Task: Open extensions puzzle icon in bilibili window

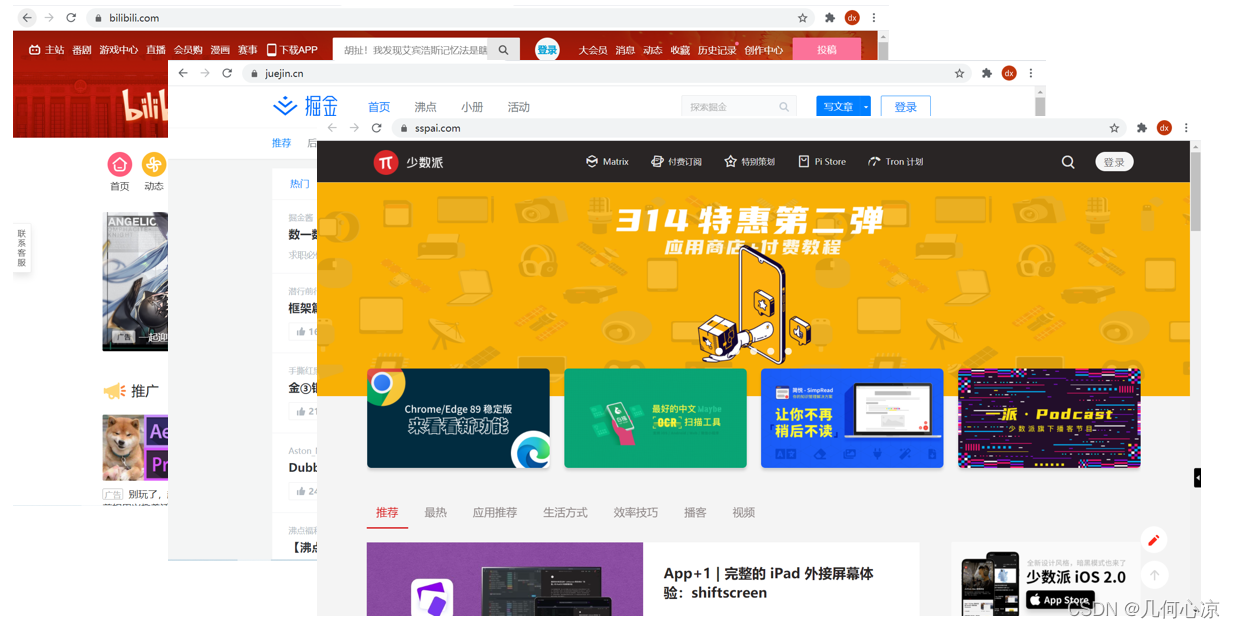Action: click(x=829, y=18)
